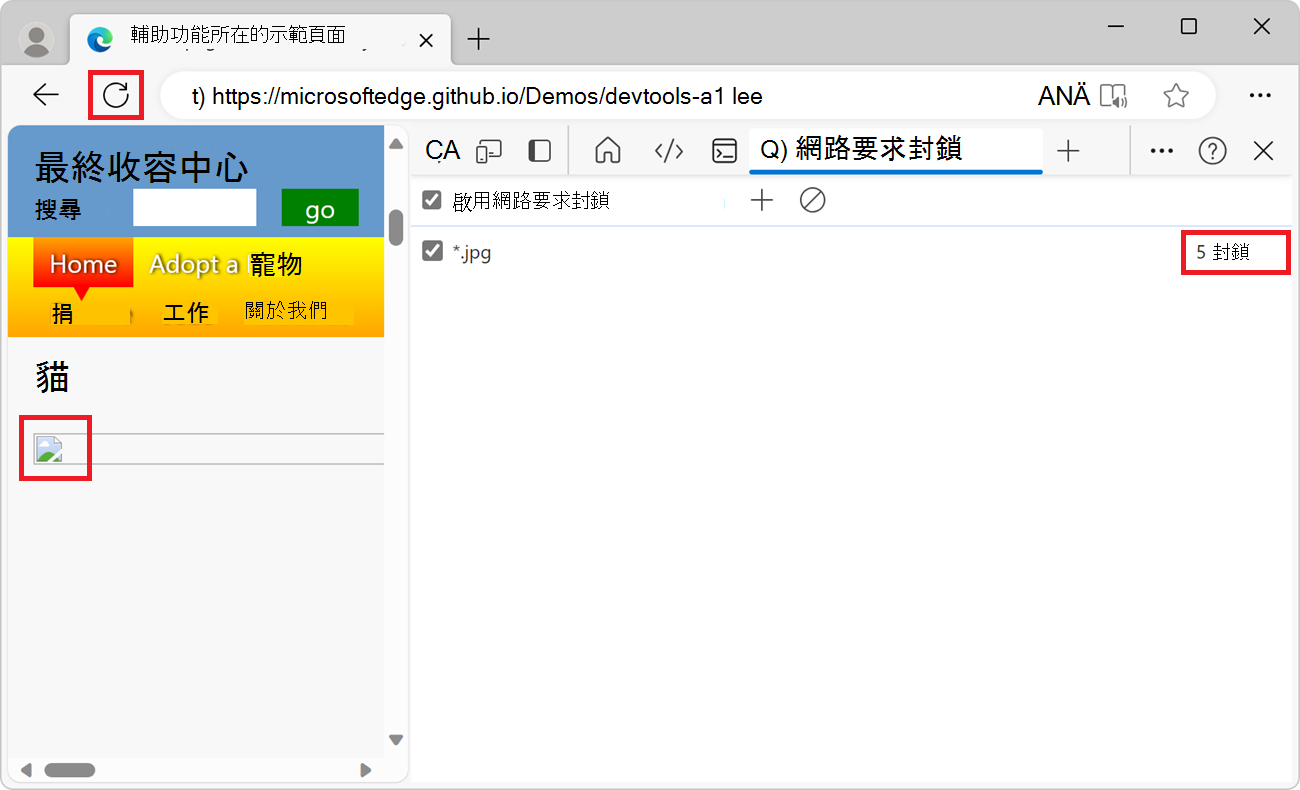
Task: Open the browser settings menu
Action: point(1260,95)
